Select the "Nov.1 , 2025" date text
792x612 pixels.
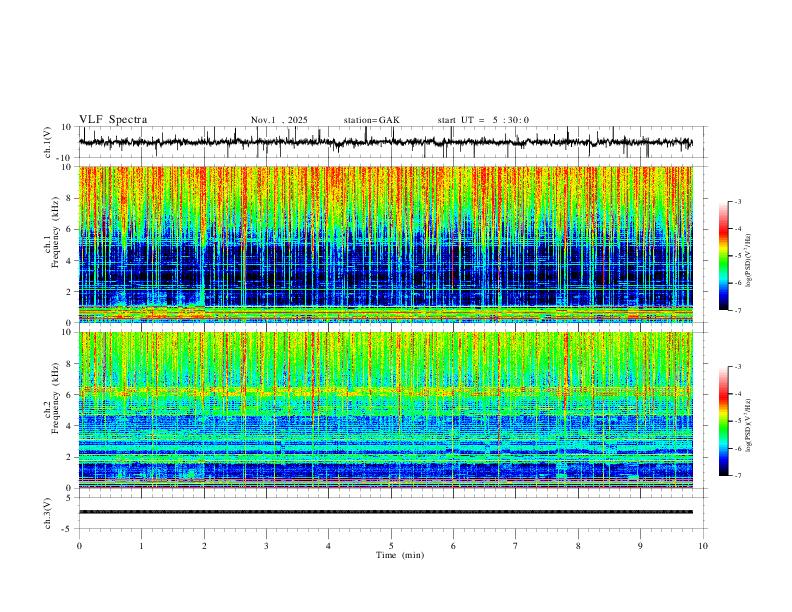tap(279, 120)
